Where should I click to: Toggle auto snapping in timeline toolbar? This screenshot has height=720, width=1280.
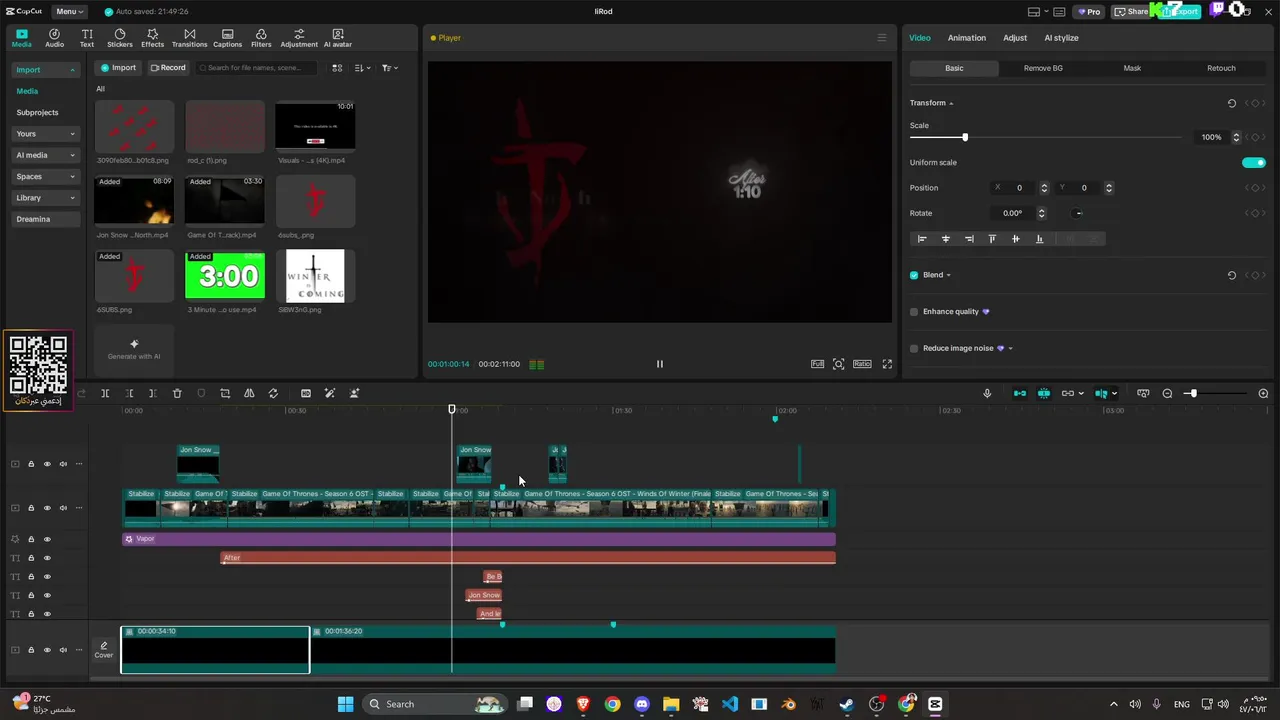click(x=1044, y=393)
